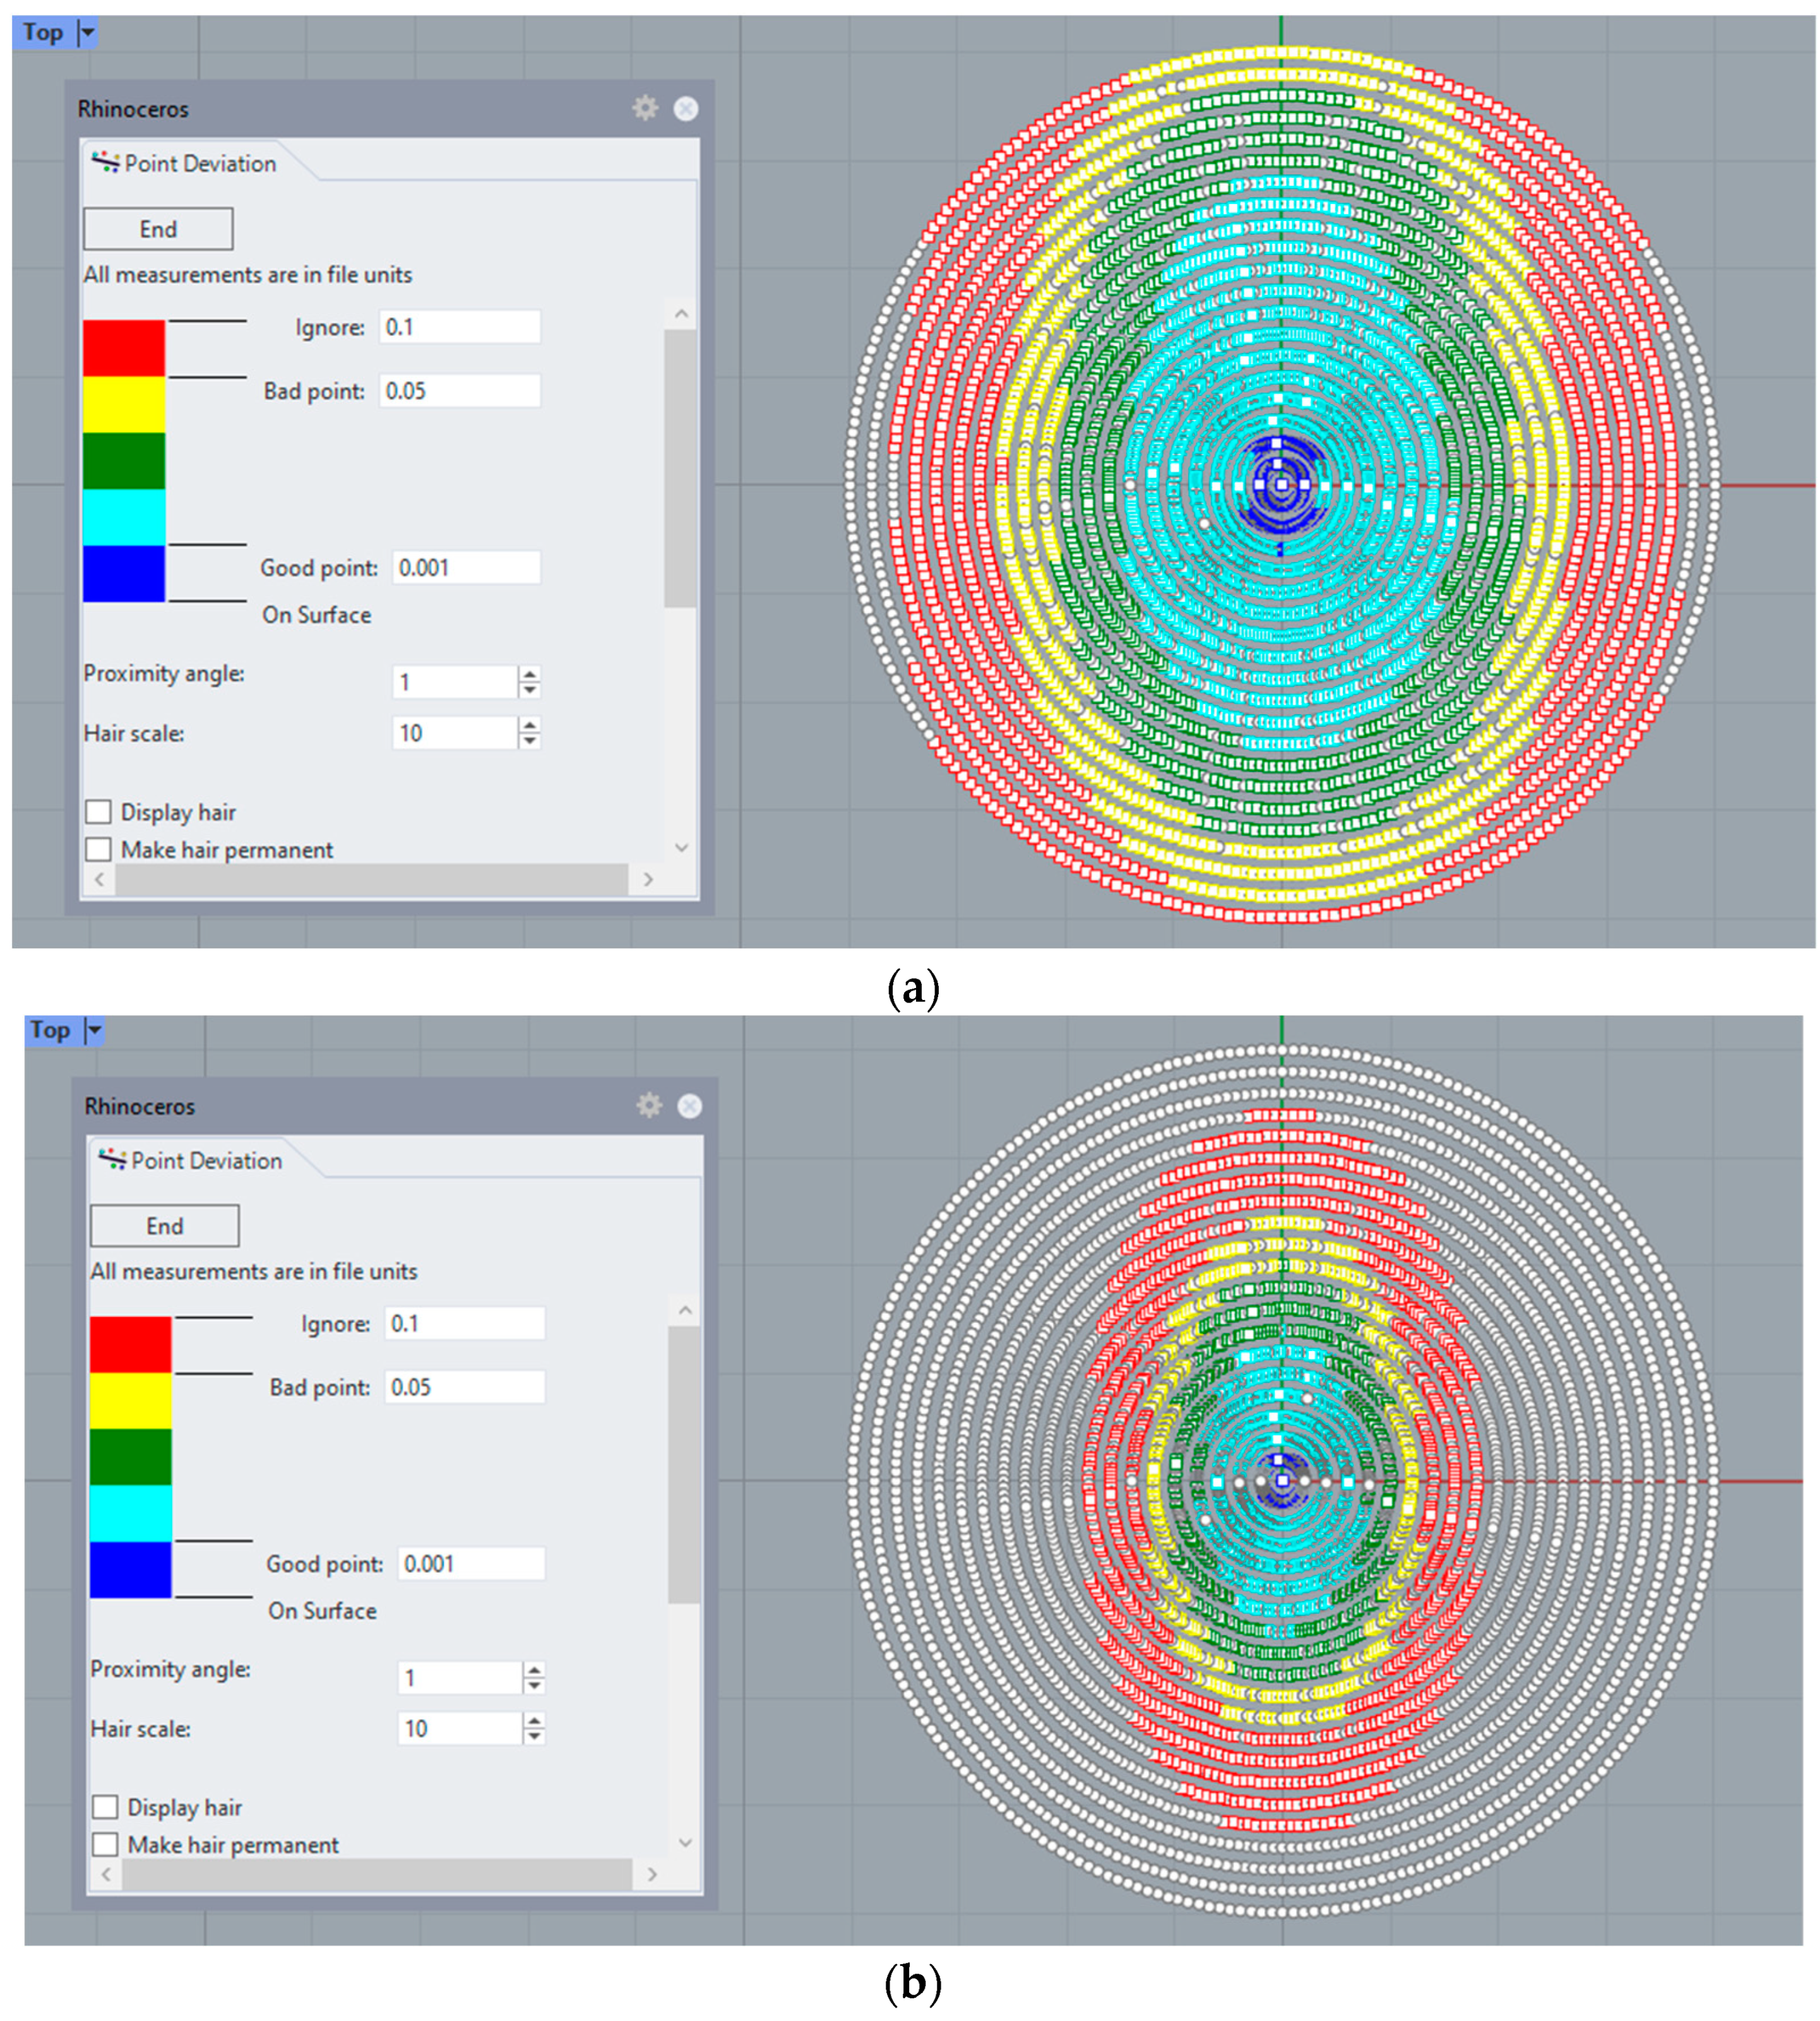The width and height of the screenshot is (1820, 2021).
Task: Open lower Top viewport dropdown arrow
Action: tap(94, 1029)
